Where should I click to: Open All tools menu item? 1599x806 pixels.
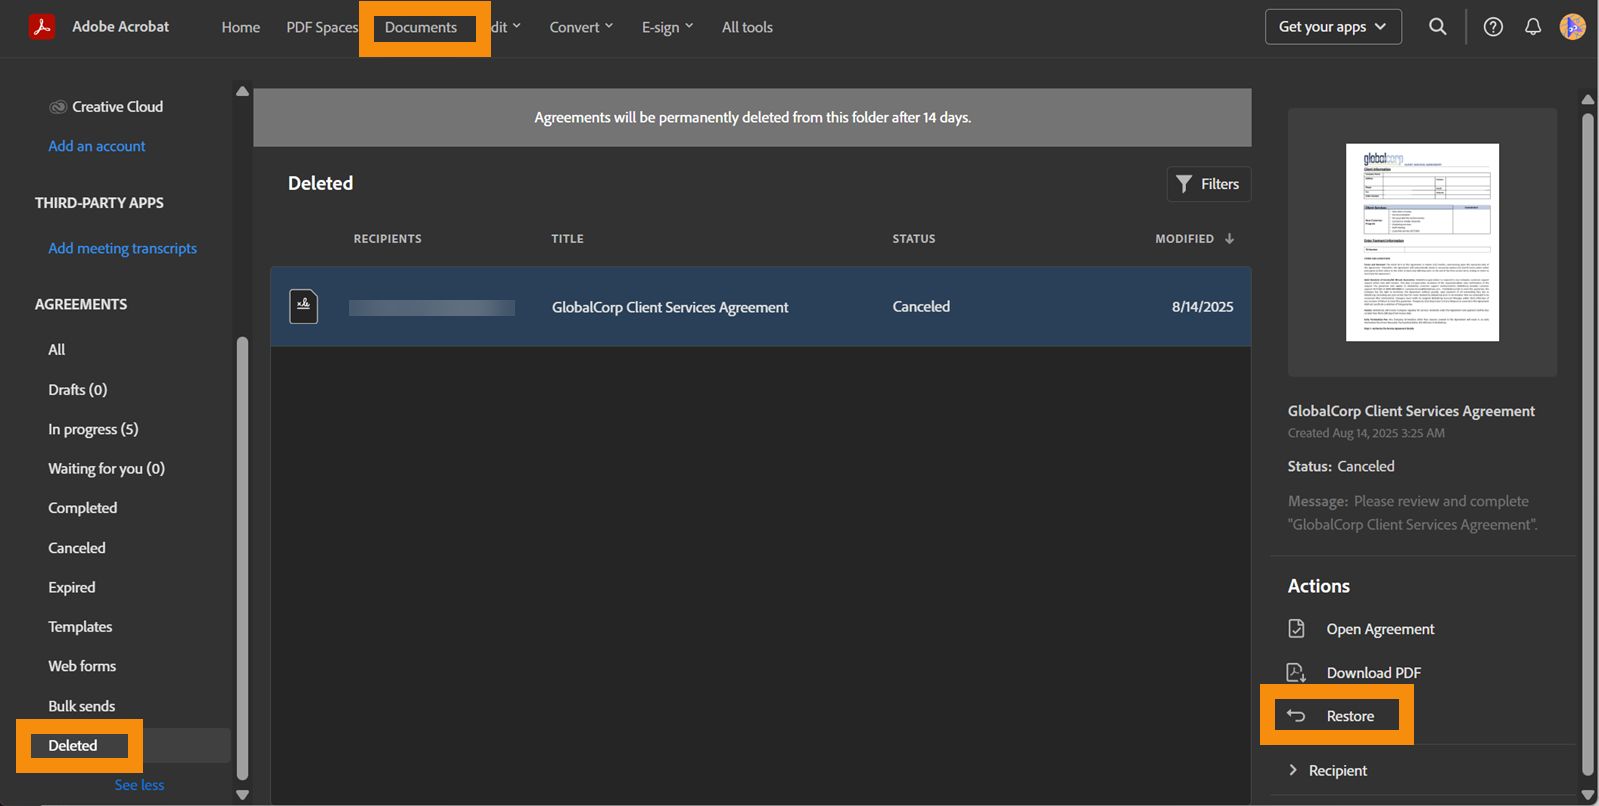pyautogui.click(x=748, y=27)
